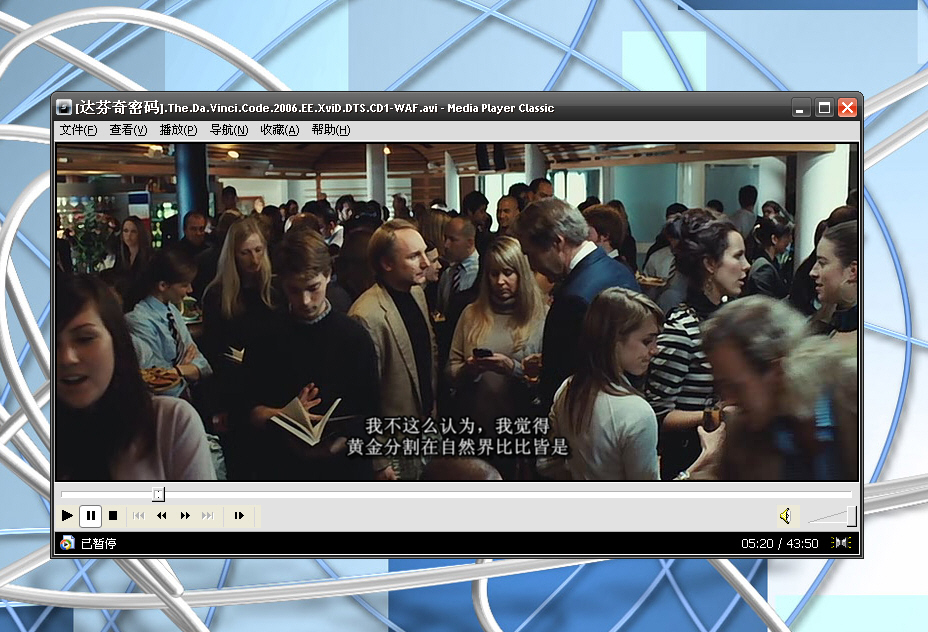This screenshot has height=632, width=928.
Task: Open the 播放(P) menu
Action: (x=178, y=130)
